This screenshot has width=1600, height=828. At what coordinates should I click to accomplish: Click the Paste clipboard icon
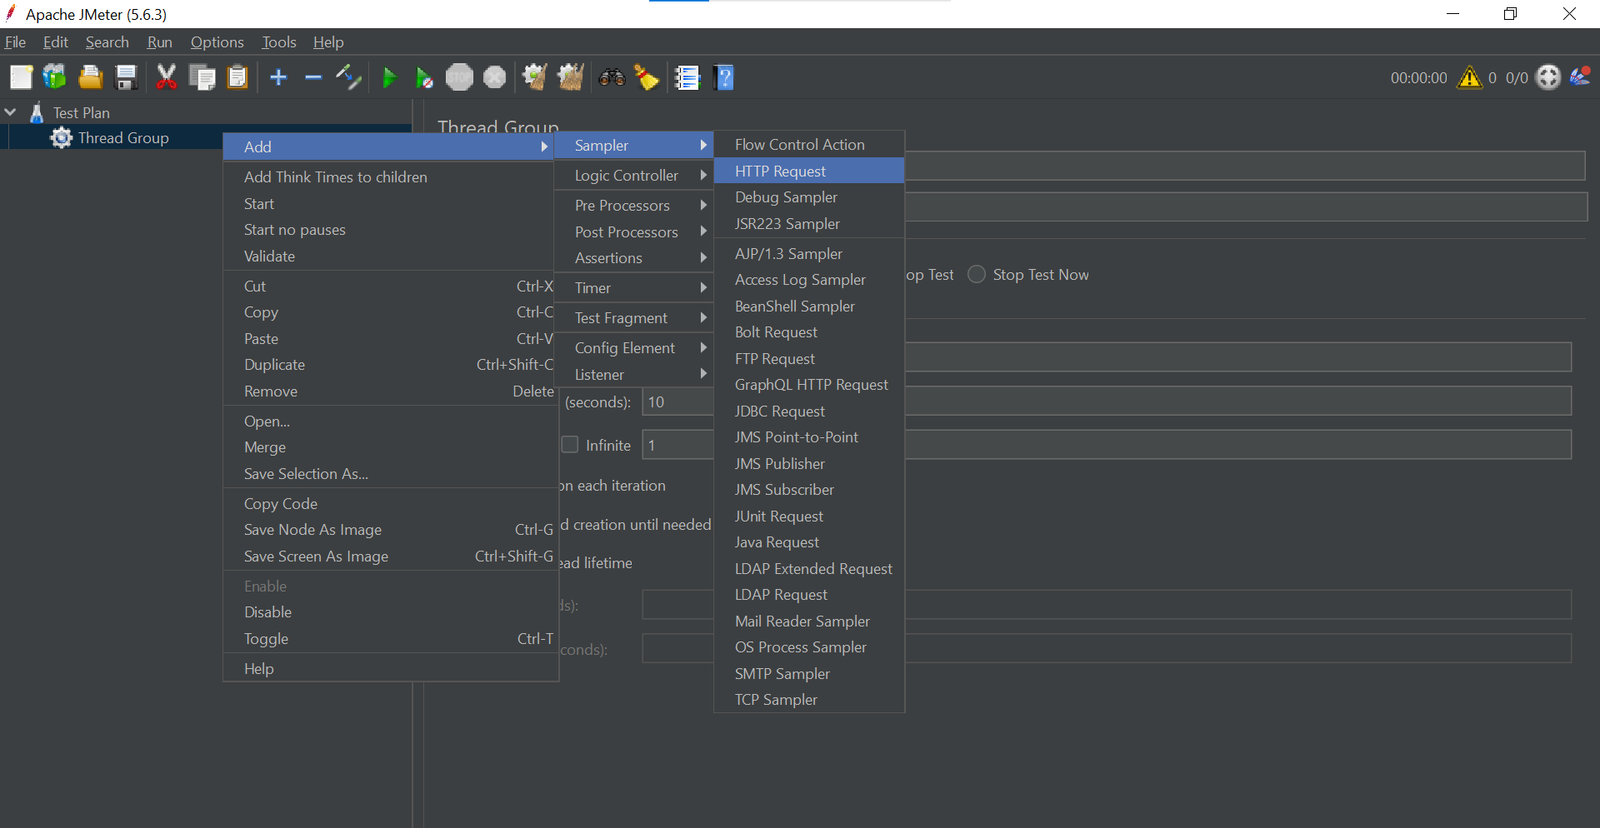click(x=237, y=77)
